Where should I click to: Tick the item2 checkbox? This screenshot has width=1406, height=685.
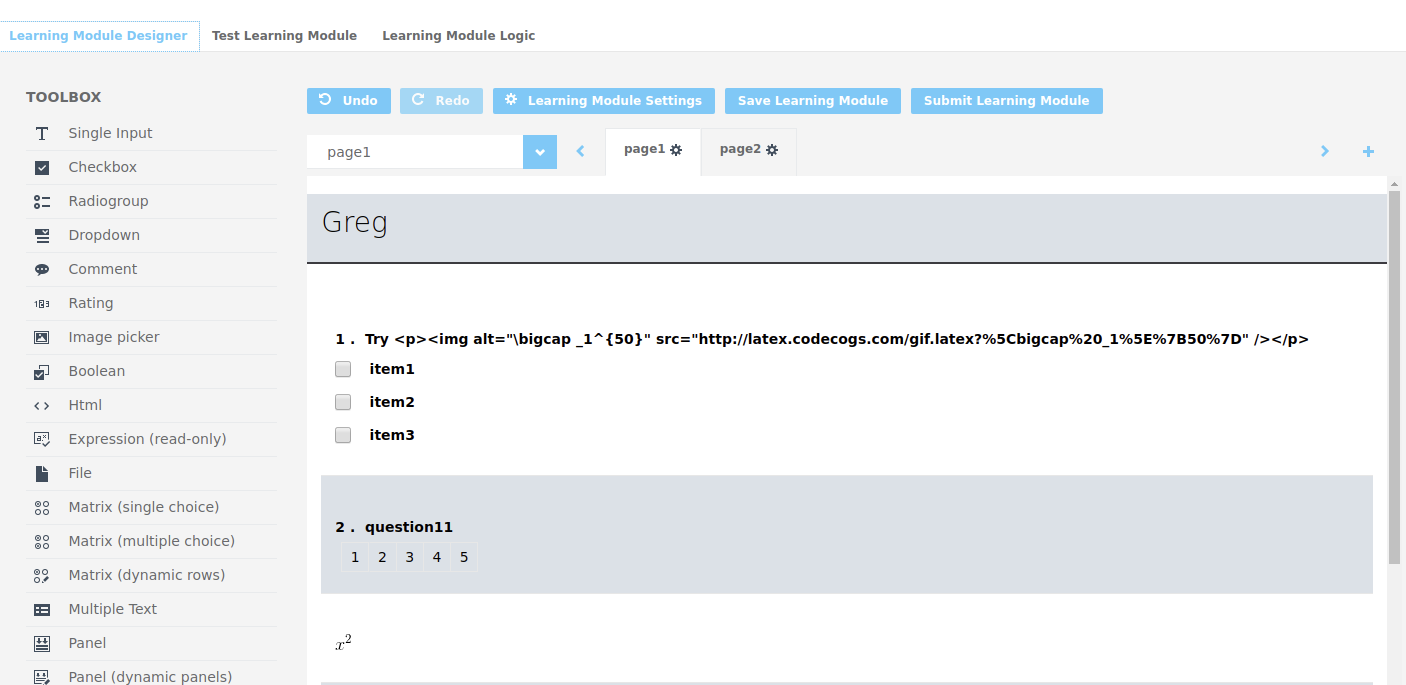coord(343,402)
